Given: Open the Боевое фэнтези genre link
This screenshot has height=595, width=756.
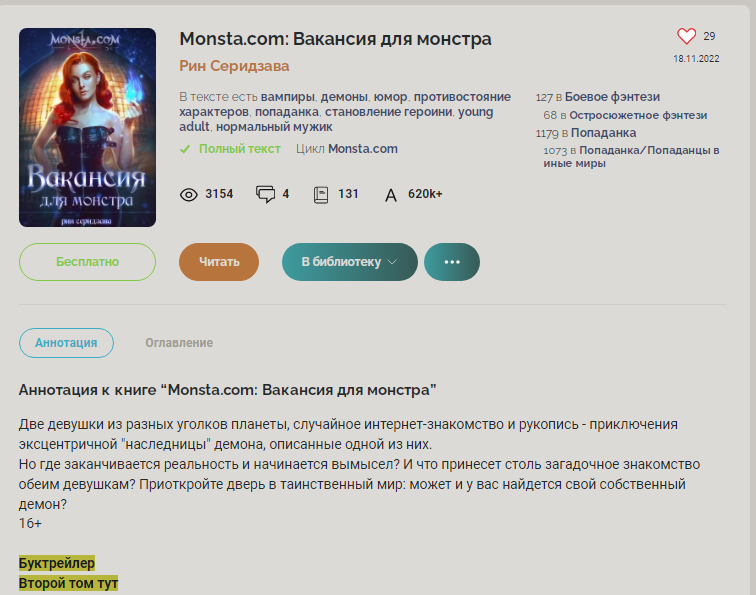Looking at the screenshot, I should tap(612, 97).
